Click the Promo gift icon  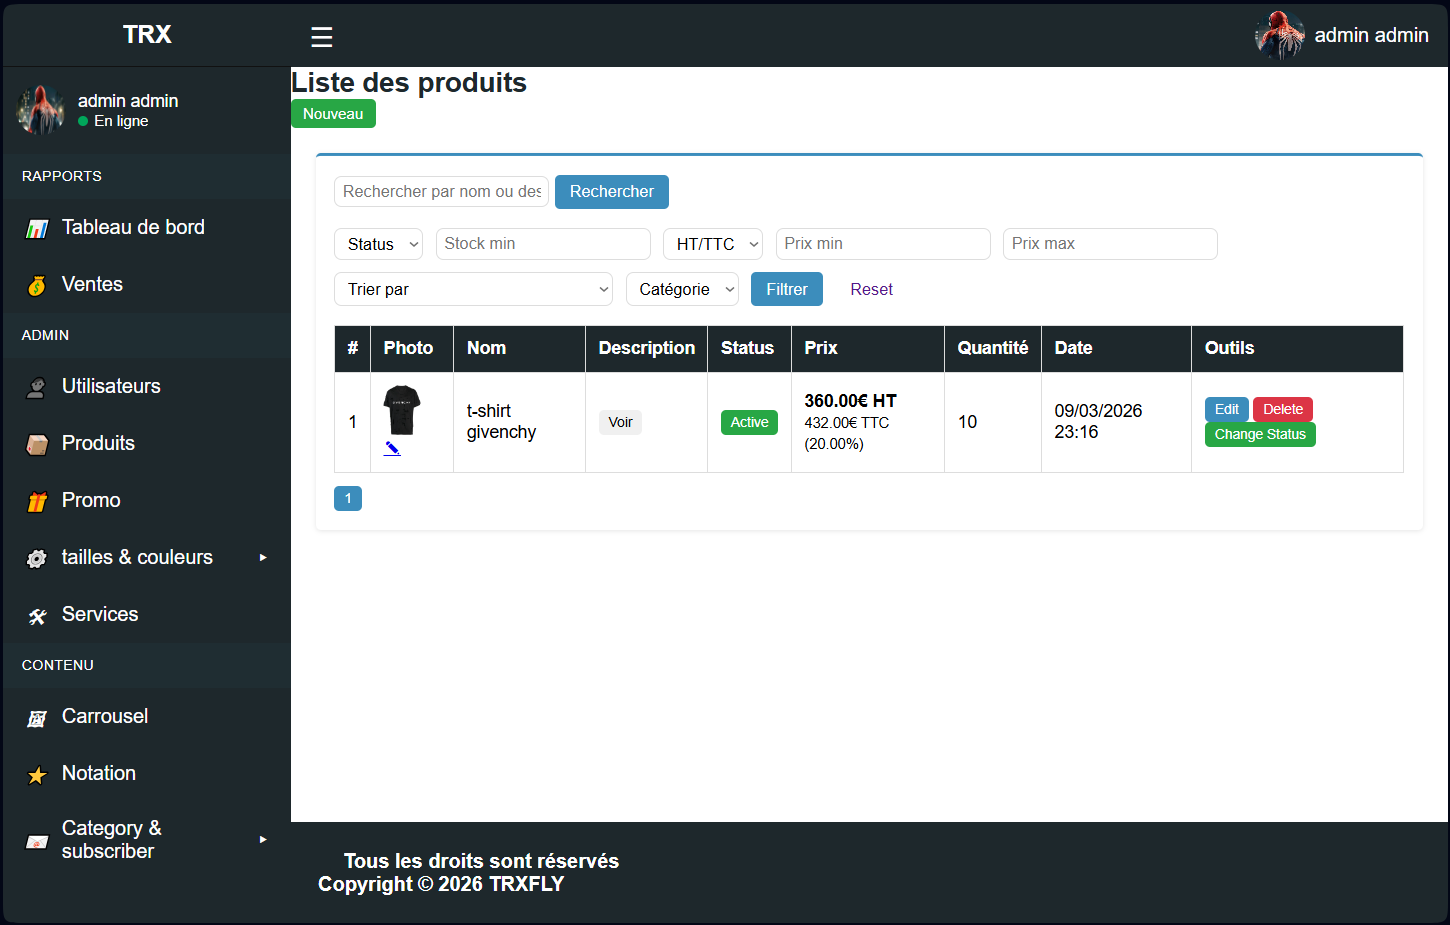[x=37, y=502]
